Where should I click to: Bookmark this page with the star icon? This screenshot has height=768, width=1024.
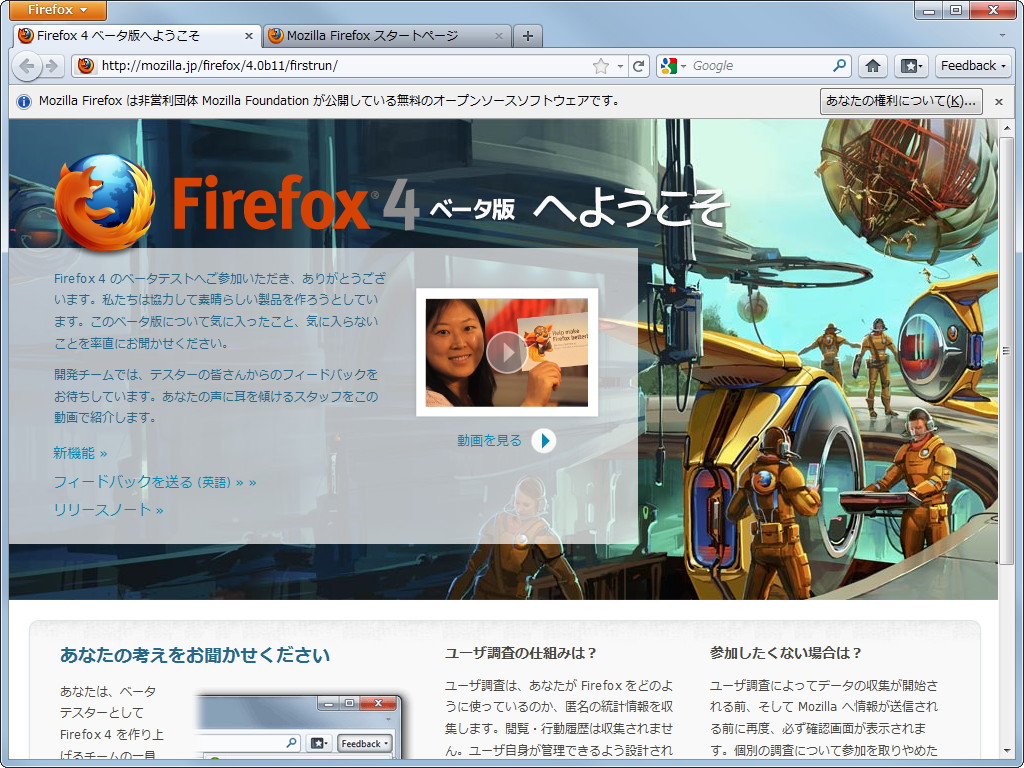601,66
